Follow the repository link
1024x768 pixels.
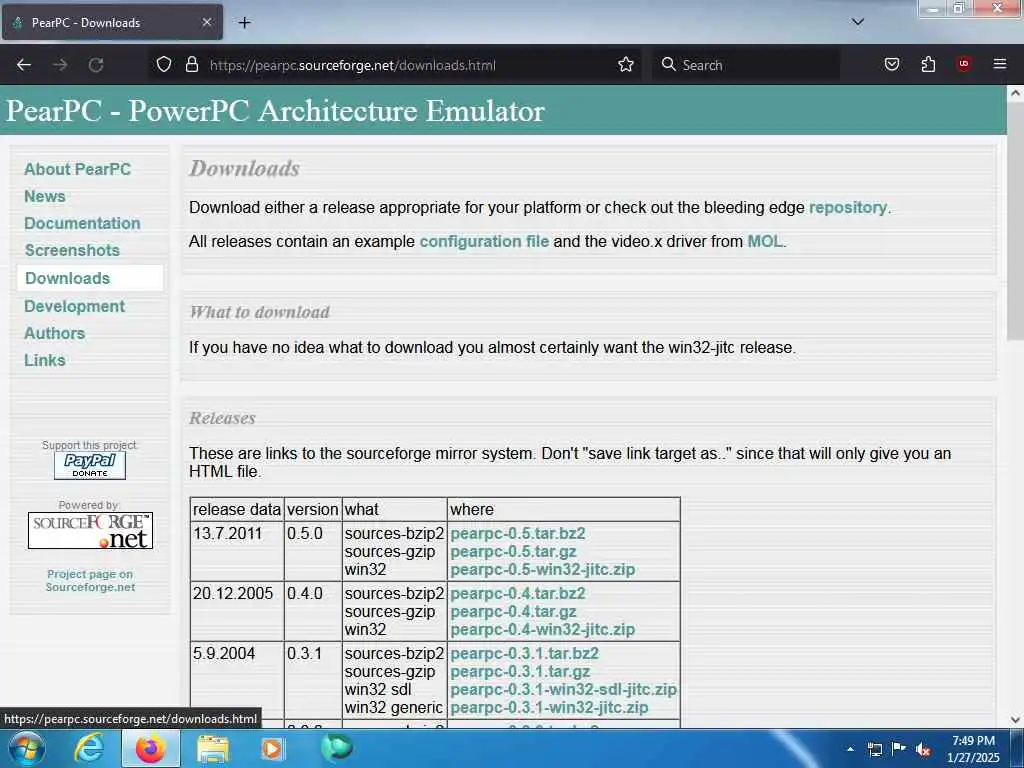pos(848,208)
